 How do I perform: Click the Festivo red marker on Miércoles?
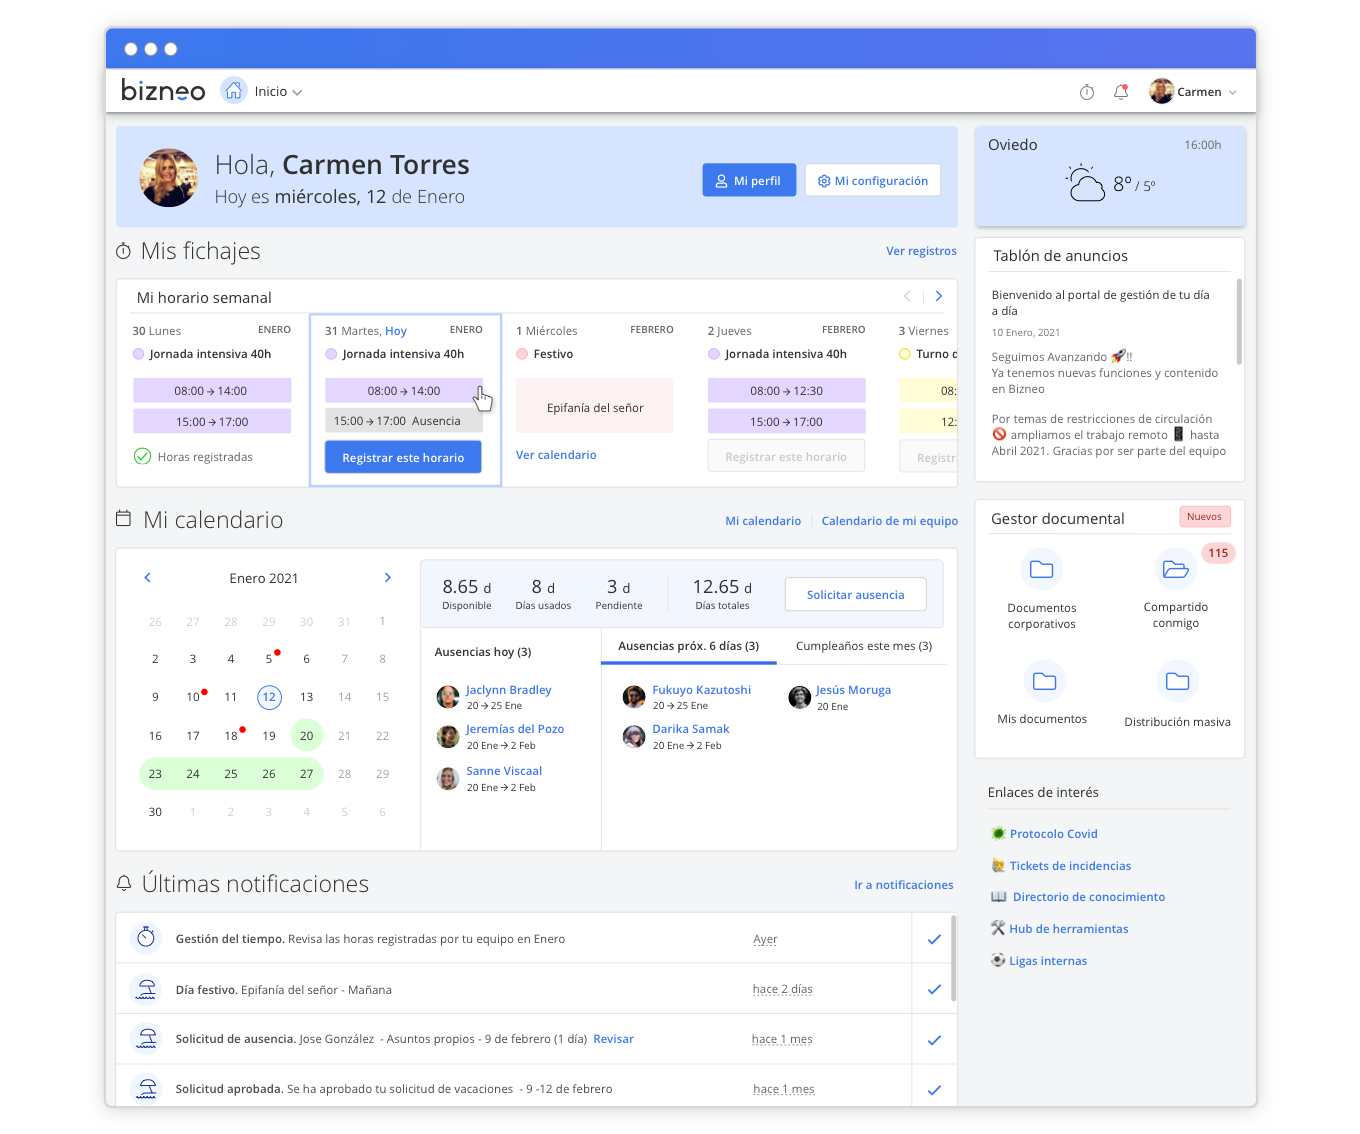(x=522, y=354)
